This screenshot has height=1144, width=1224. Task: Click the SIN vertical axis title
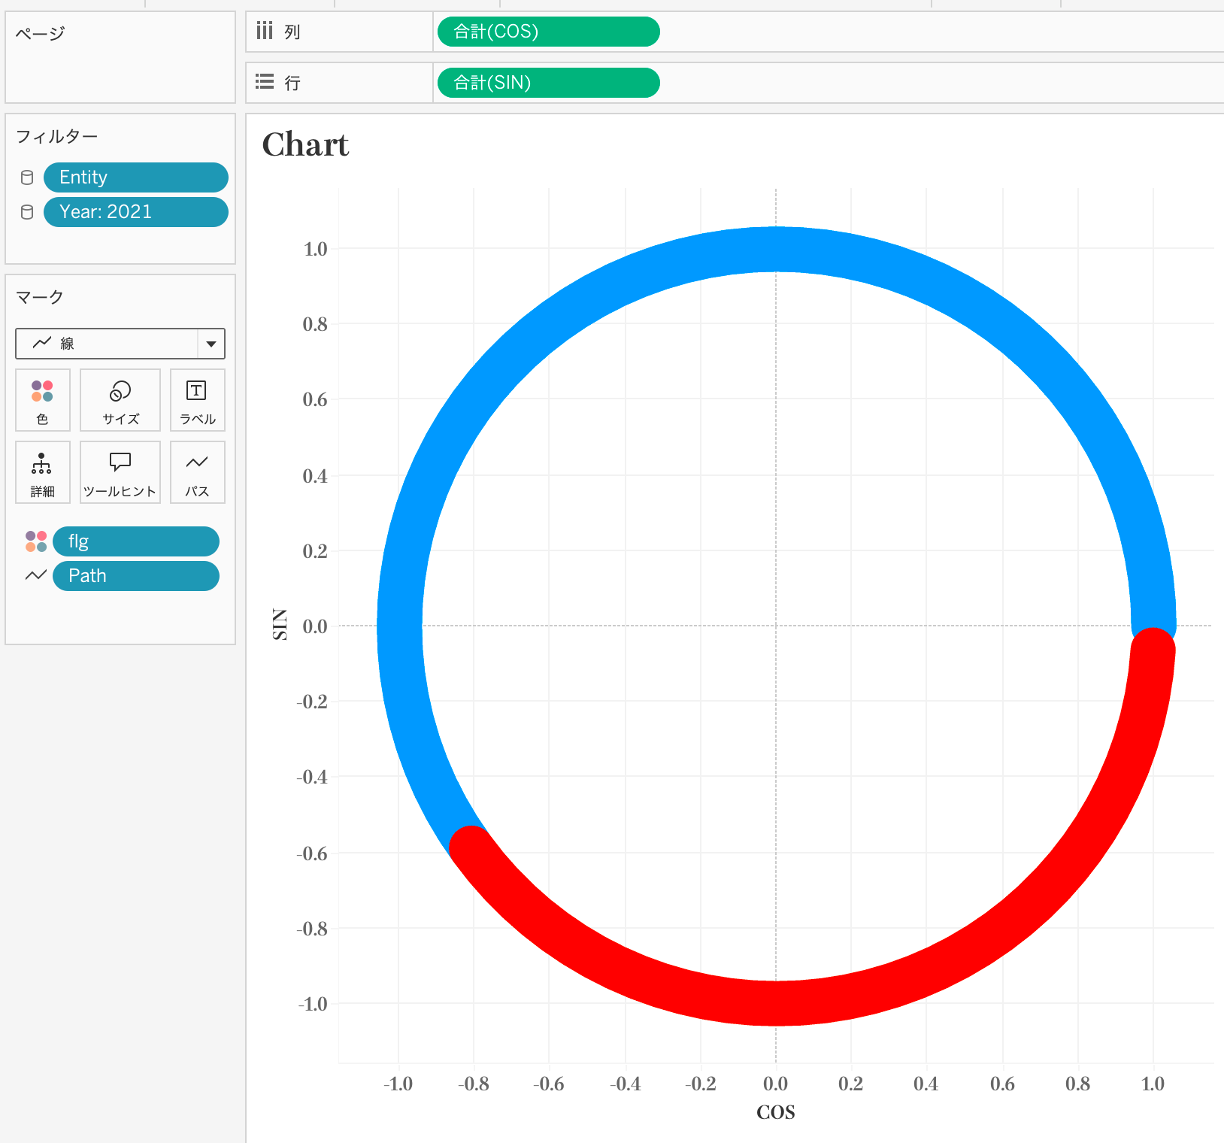pyautogui.click(x=280, y=625)
